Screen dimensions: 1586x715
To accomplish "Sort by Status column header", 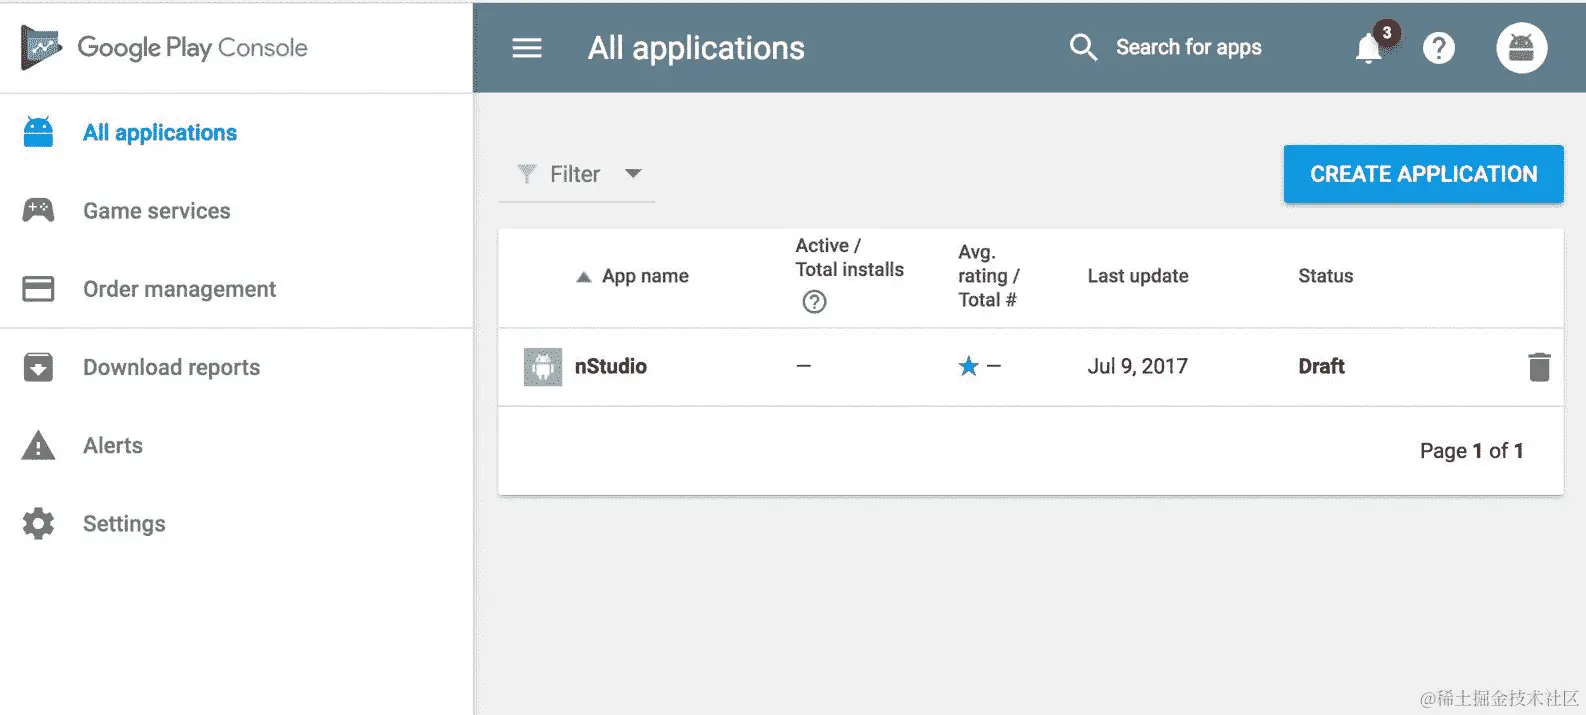I will (1325, 276).
